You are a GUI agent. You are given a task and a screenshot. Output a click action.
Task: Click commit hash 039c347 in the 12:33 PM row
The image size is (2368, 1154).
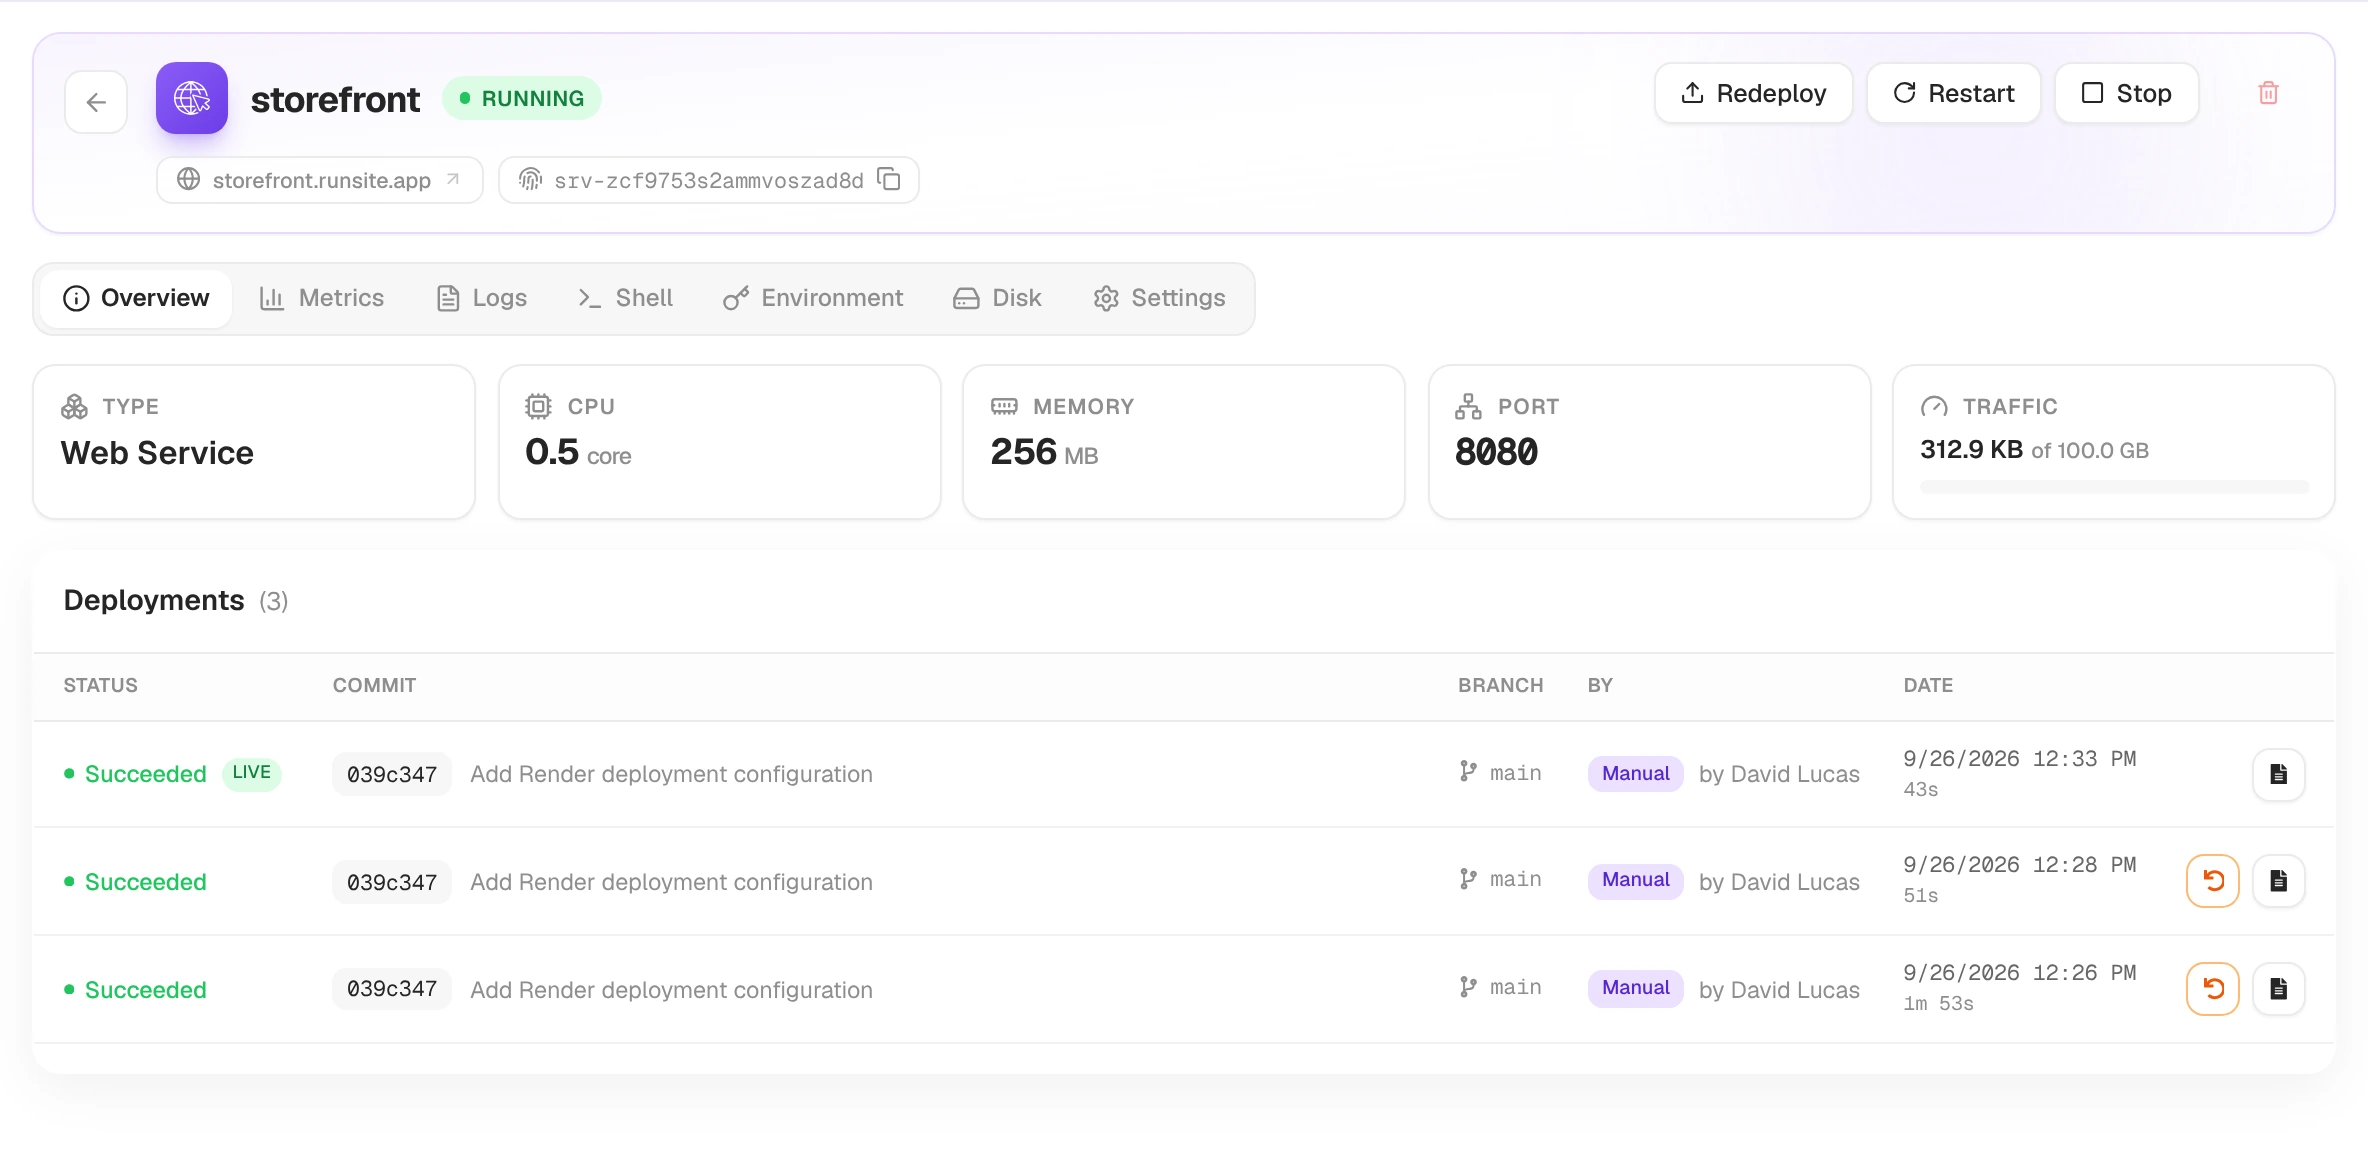click(391, 774)
